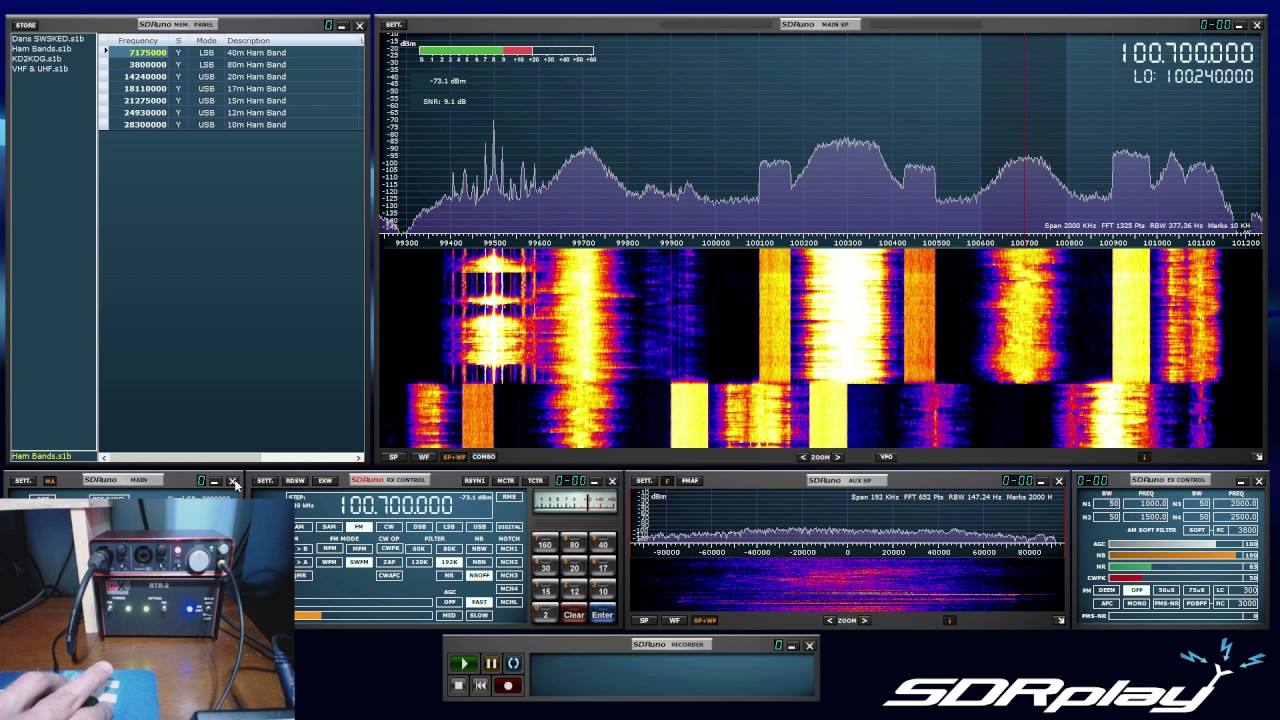Screen dimensions: 1280x720
Task: Zoom out the Aux SP with left arrow
Action: [830, 620]
